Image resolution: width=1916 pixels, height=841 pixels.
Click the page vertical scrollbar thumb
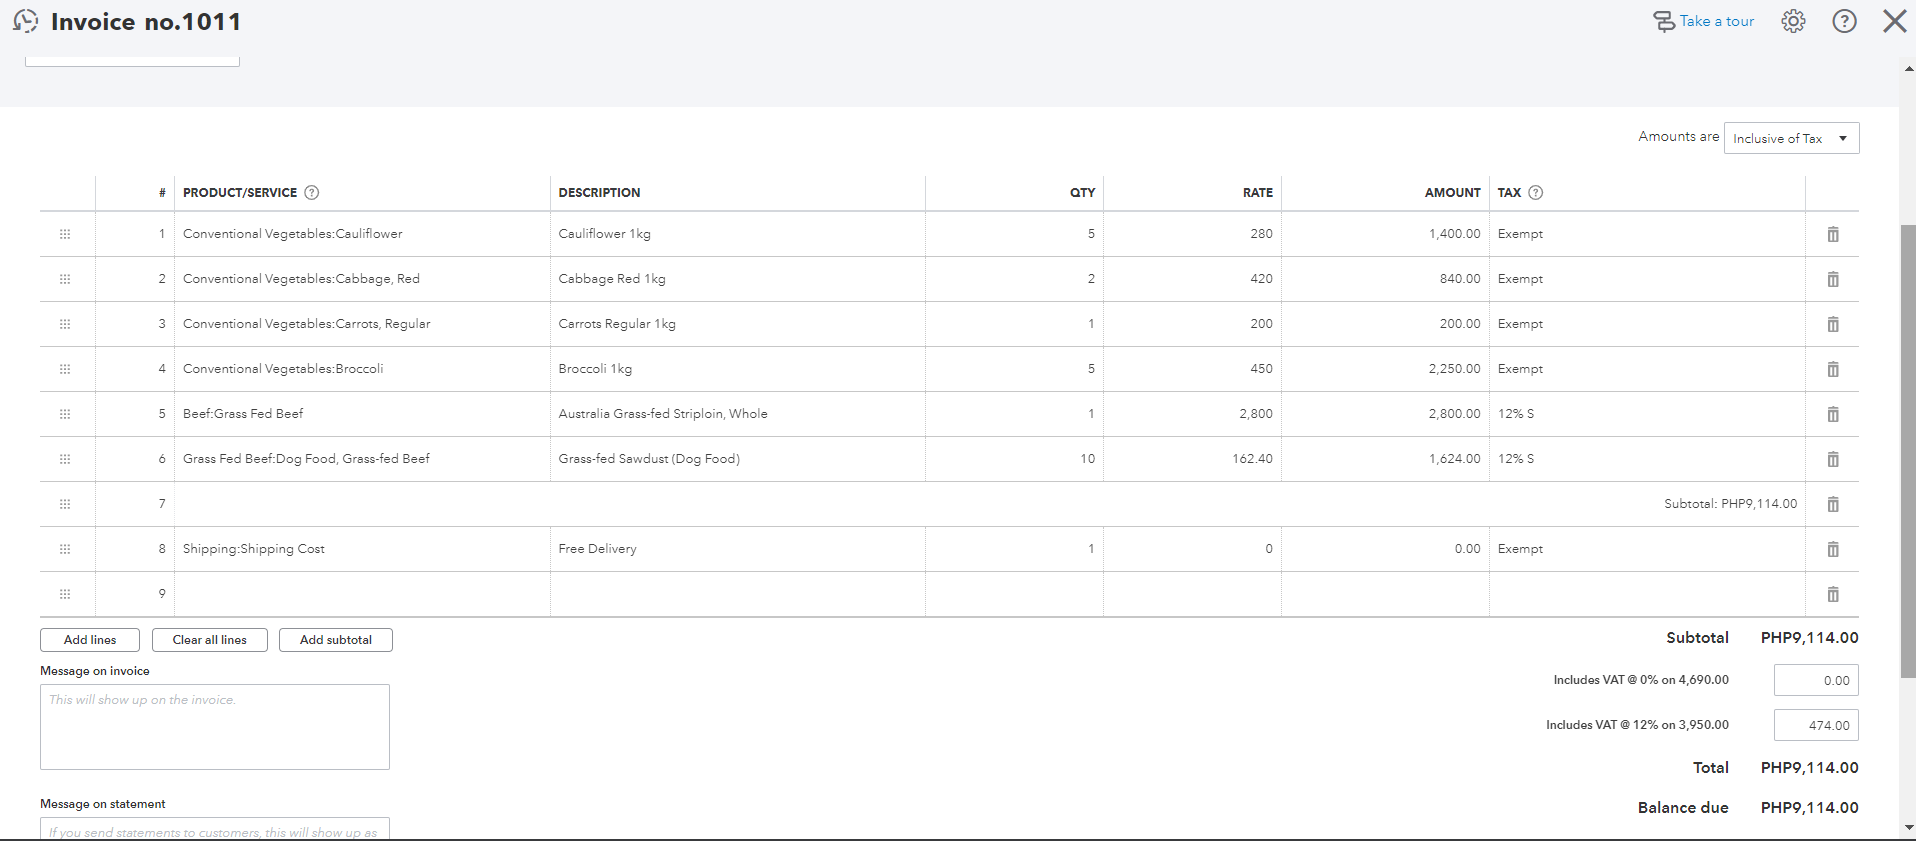point(1908,450)
